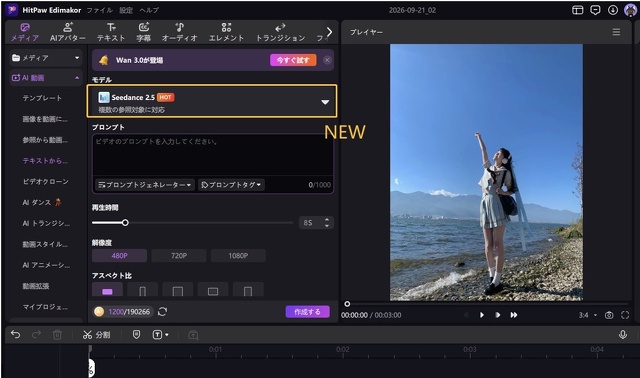Open the 3:4 aspect ratio dropdown
Viewport: 640px width, 378px height.
tap(588, 315)
